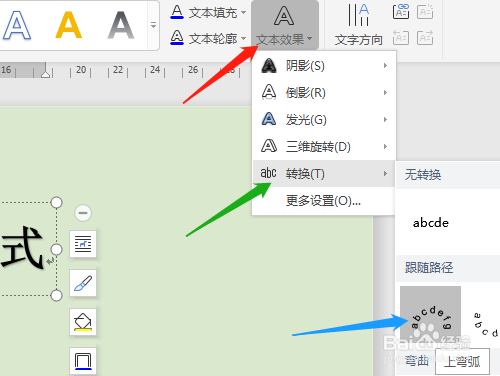Screen dimensions: 500x376
Task: Select the 上弯弧 arc-up path preset
Action: coord(430,316)
